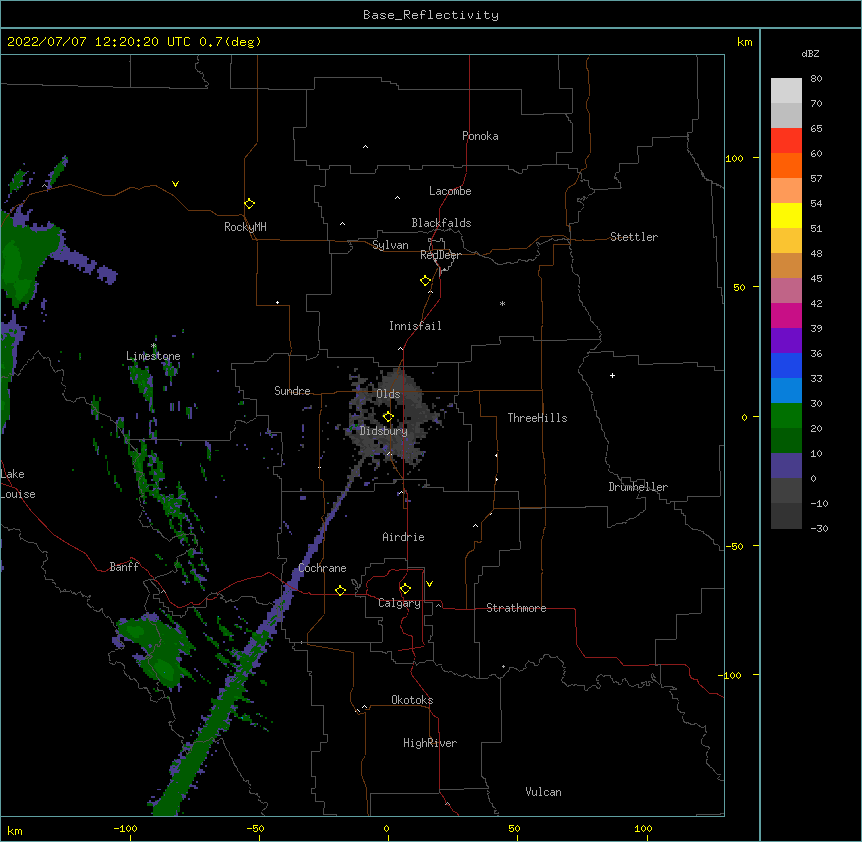The image size is (862, 842).
Task: Click the Okotoks label
Action: coord(412,700)
